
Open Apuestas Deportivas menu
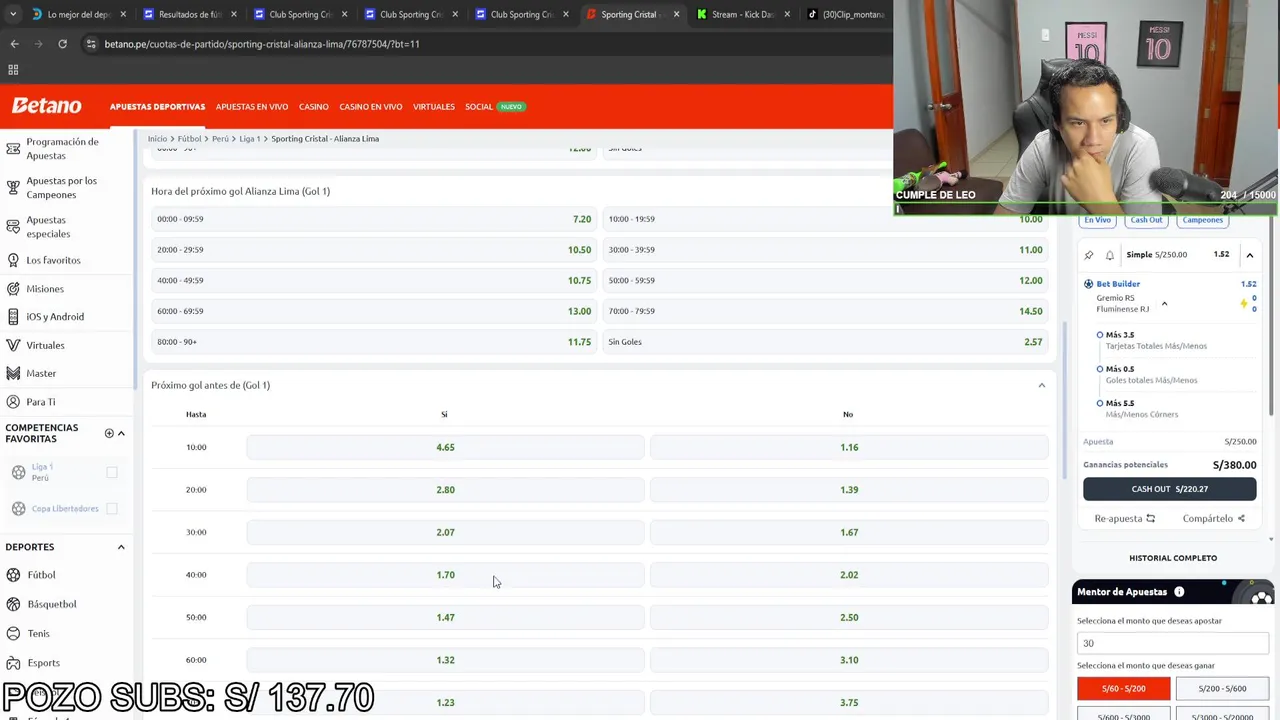point(157,106)
